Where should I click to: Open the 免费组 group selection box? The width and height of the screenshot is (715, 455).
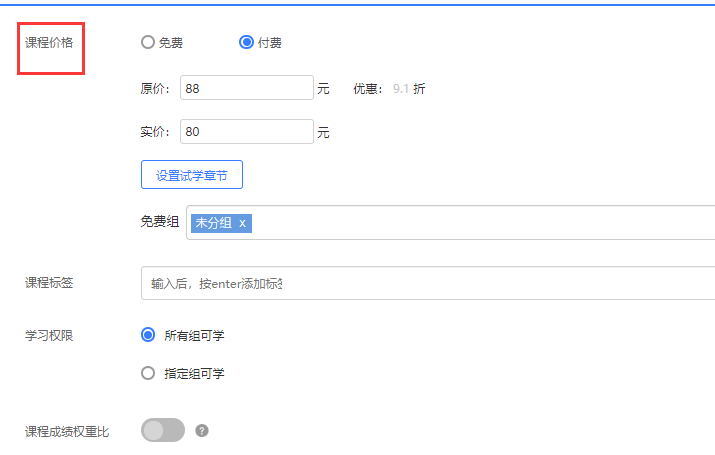480,223
